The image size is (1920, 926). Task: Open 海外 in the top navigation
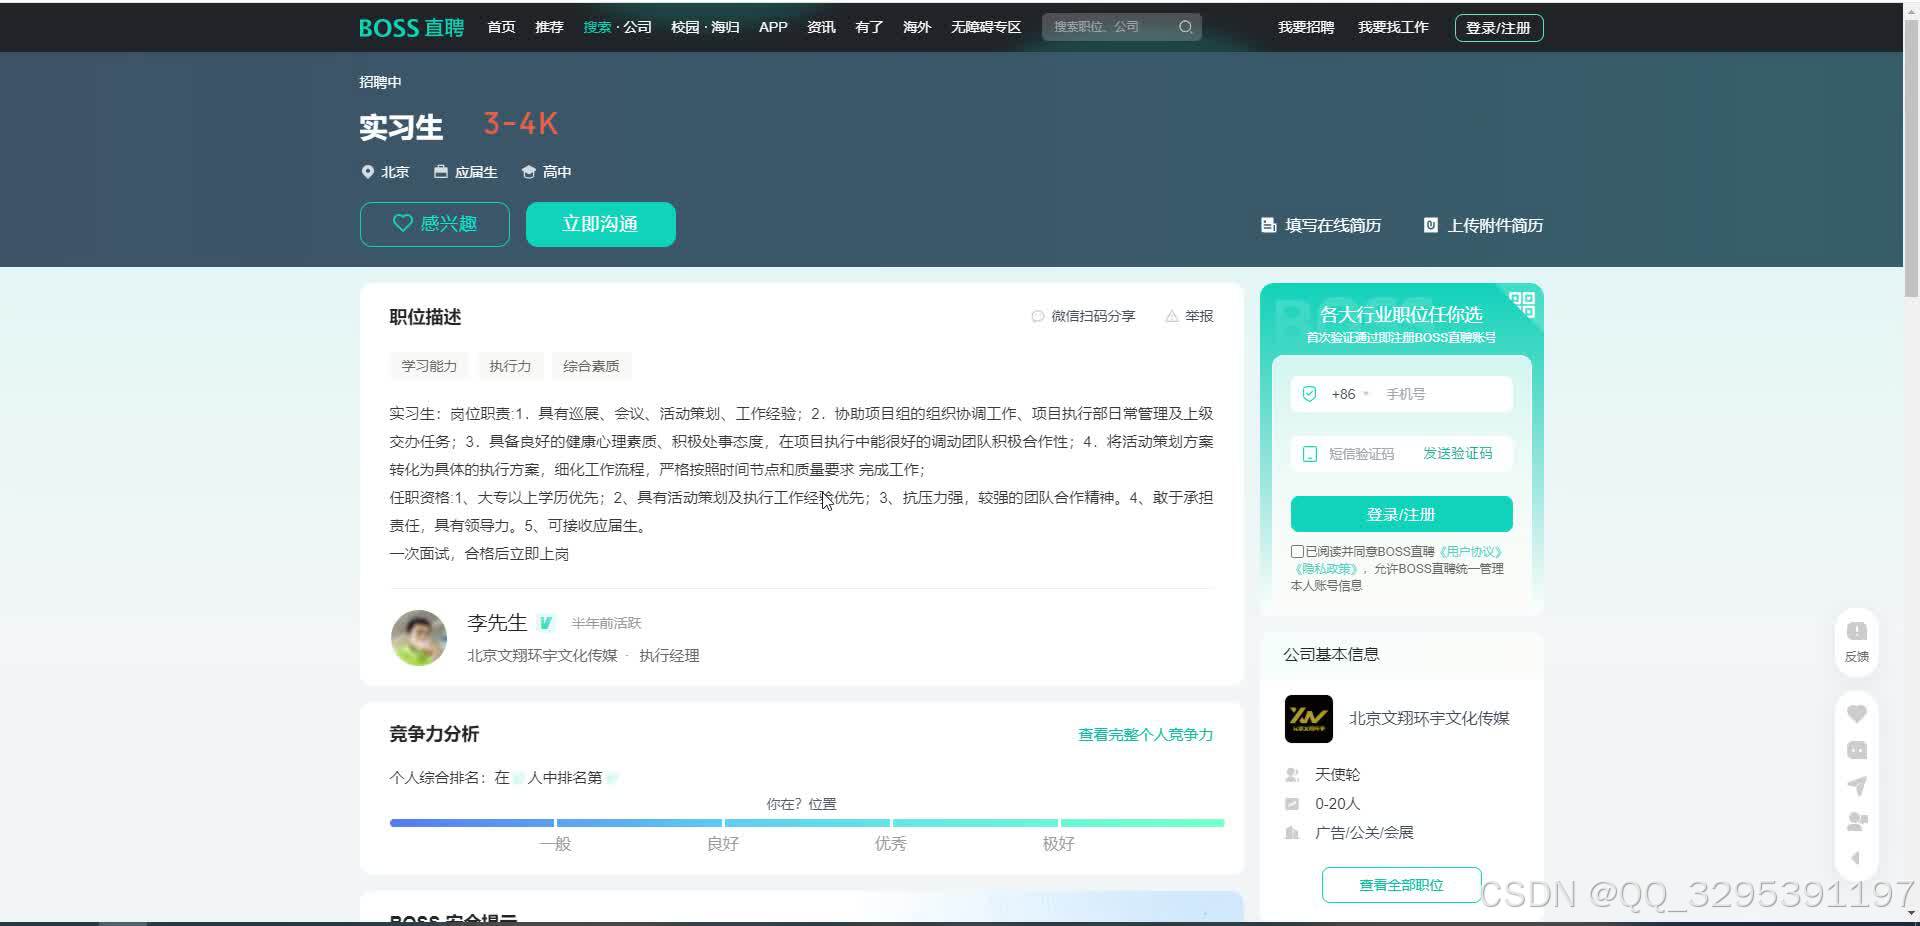coord(917,27)
